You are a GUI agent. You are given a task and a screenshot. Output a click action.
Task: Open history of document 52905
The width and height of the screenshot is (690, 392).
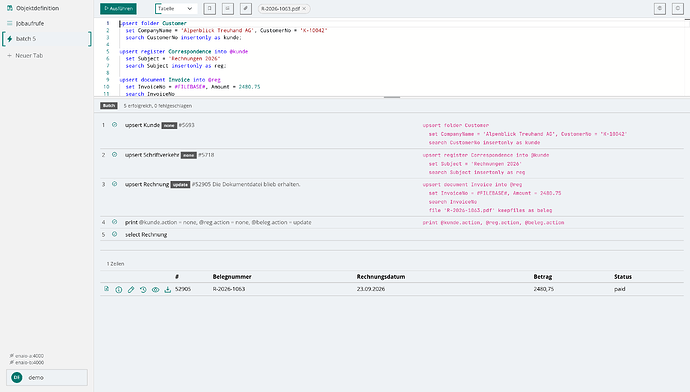pos(143,289)
